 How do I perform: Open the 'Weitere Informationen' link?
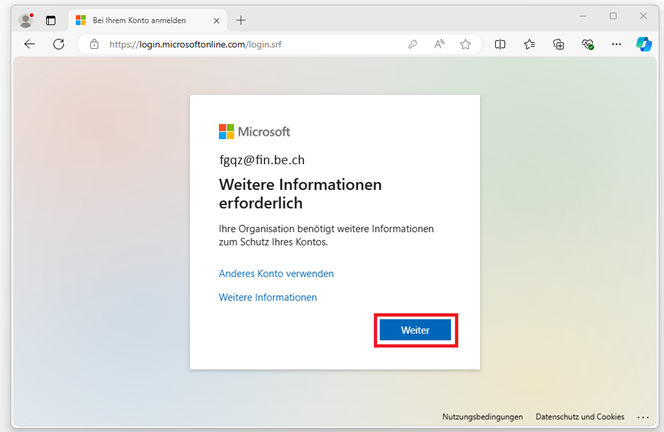(x=268, y=297)
